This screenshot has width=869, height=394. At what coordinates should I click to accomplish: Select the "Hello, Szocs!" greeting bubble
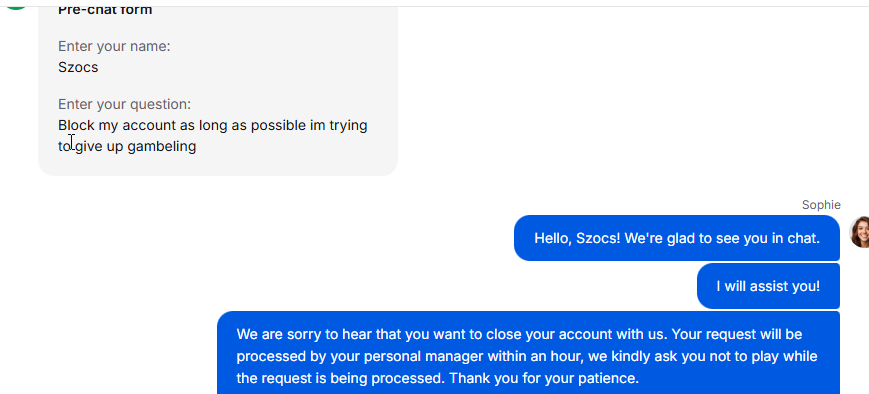pos(677,238)
